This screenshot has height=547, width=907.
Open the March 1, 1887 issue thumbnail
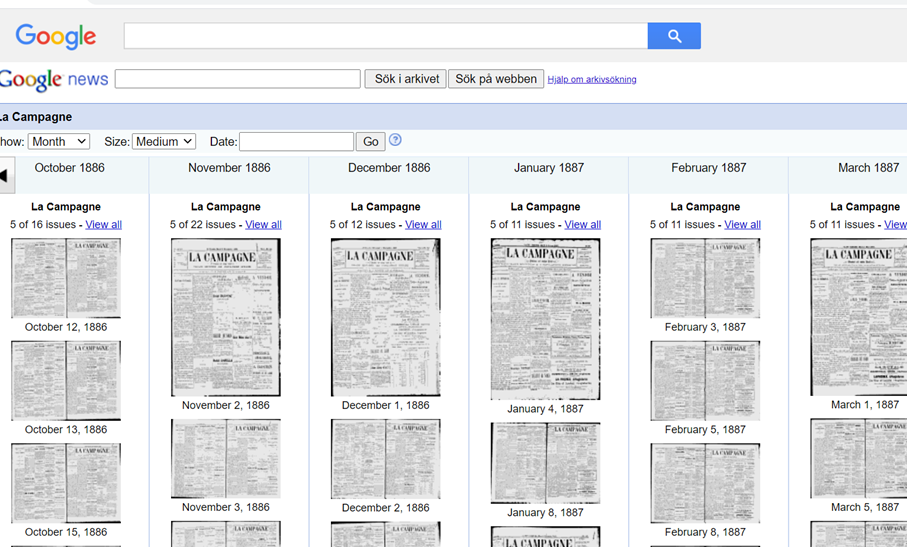point(858,317)
